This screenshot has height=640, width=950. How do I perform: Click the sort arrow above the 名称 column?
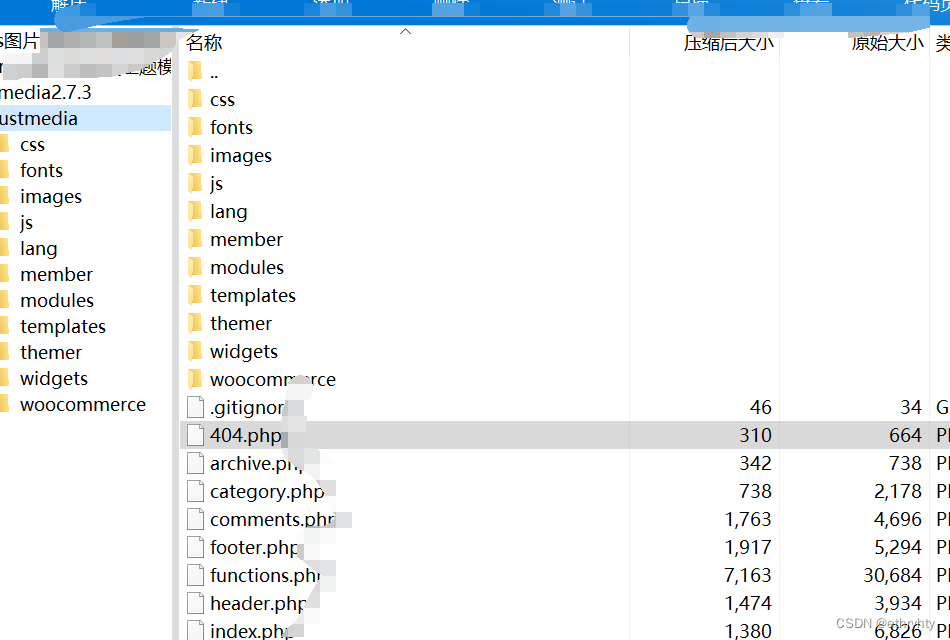coord(406,31)
